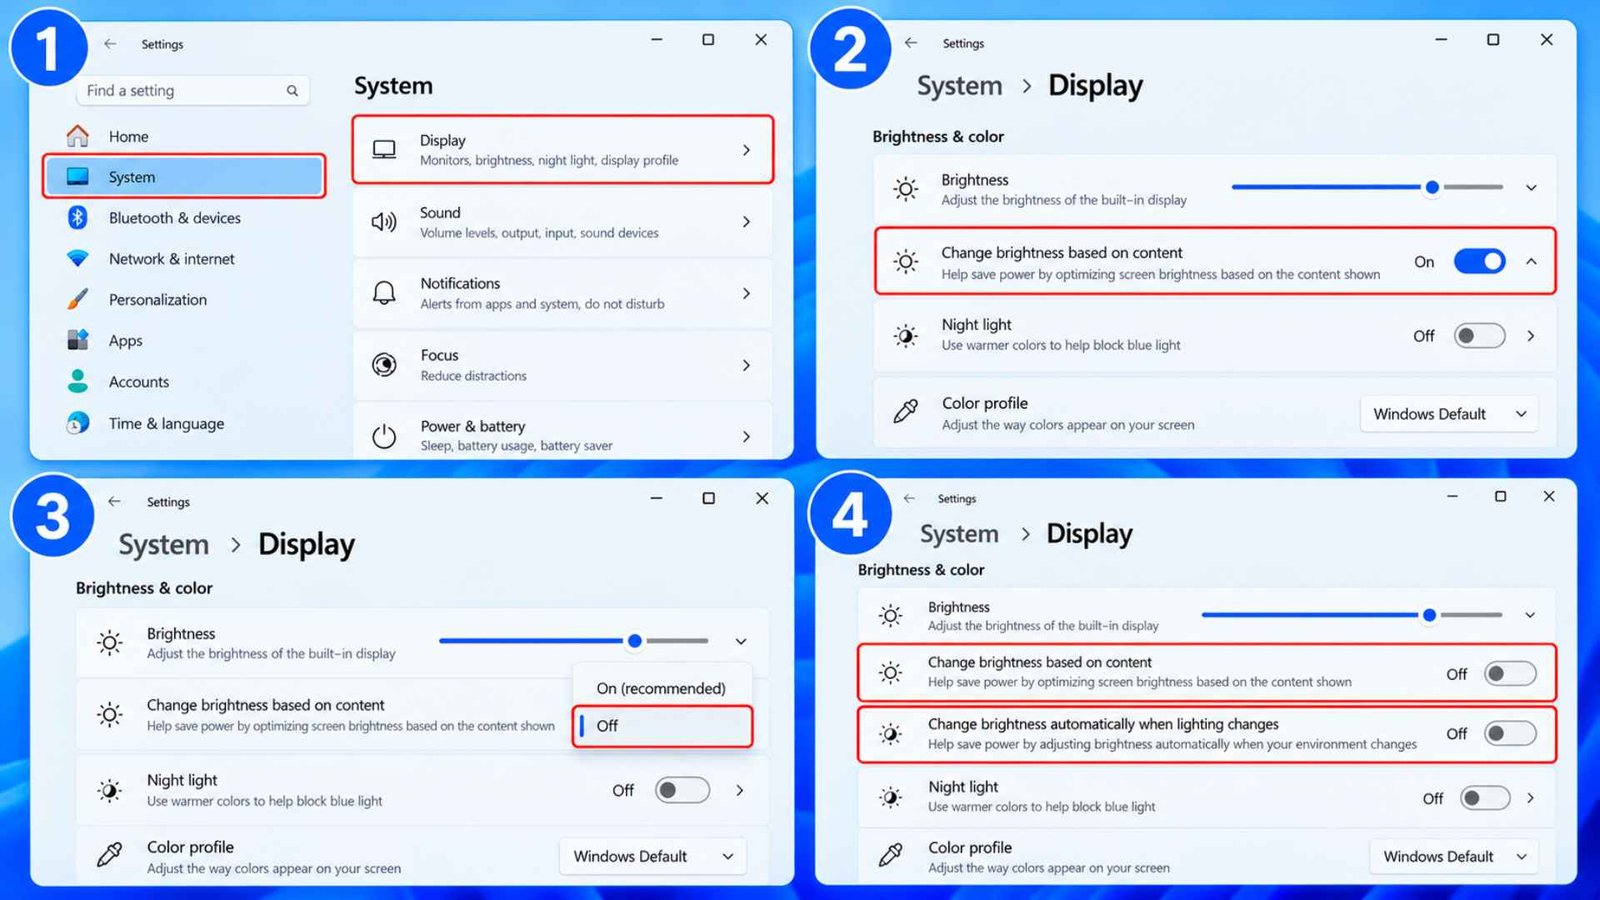The image size is (1600, 900).
Task: Toggle Night light switch in window 3
Action: tap(682, 790)
